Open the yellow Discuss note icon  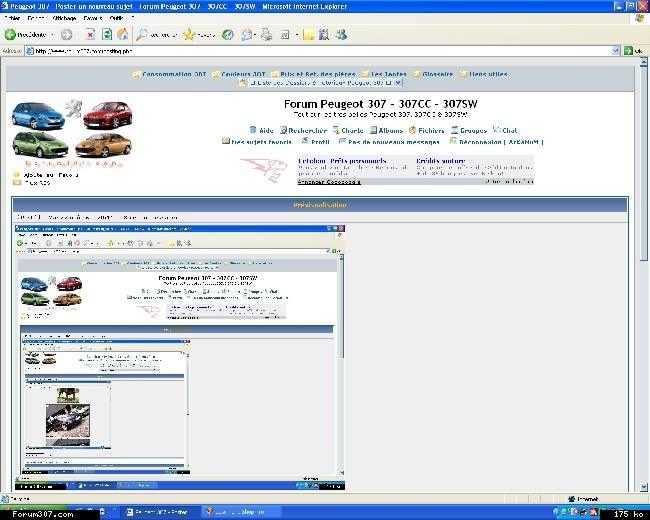tap(308, 35)
